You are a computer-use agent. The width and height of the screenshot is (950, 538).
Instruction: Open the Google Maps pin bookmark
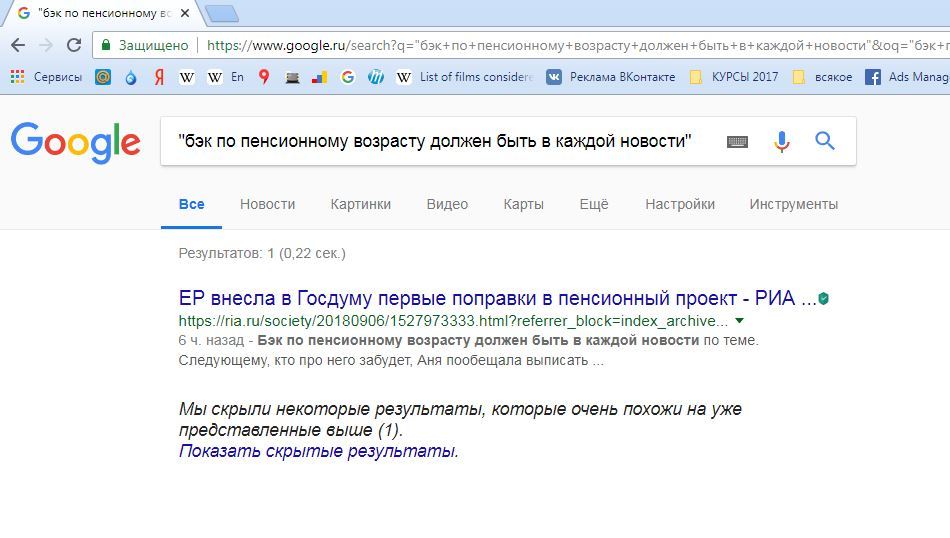coord(264,77)
